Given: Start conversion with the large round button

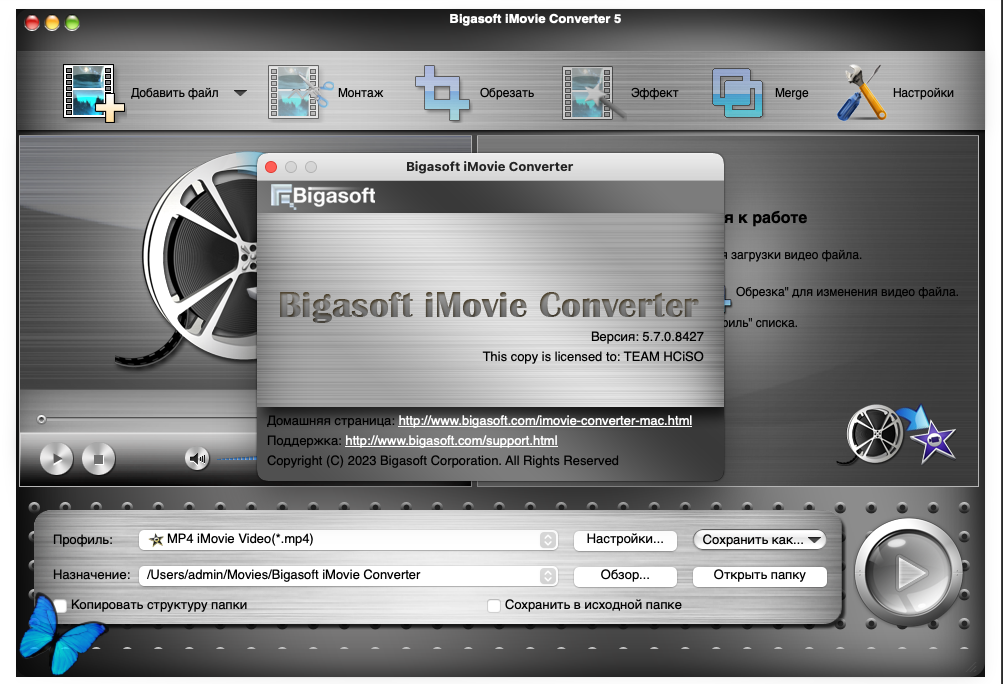Looking at the screenshot, I should (907, 573).
